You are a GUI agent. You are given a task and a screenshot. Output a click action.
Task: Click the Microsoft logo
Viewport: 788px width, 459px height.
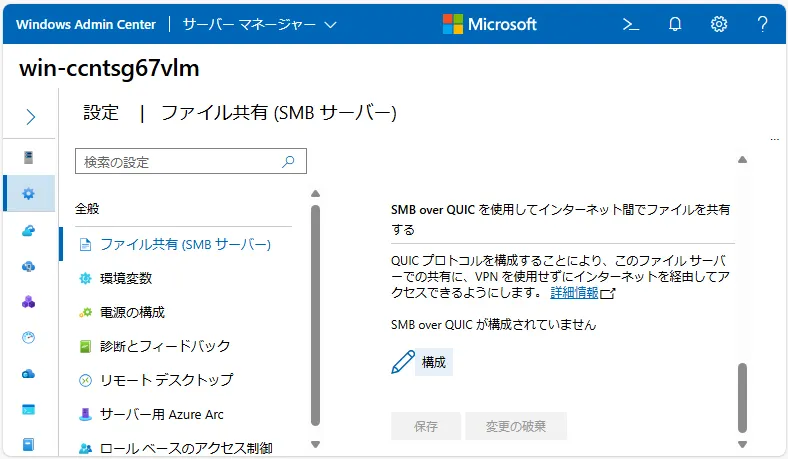tap(489, 24)
